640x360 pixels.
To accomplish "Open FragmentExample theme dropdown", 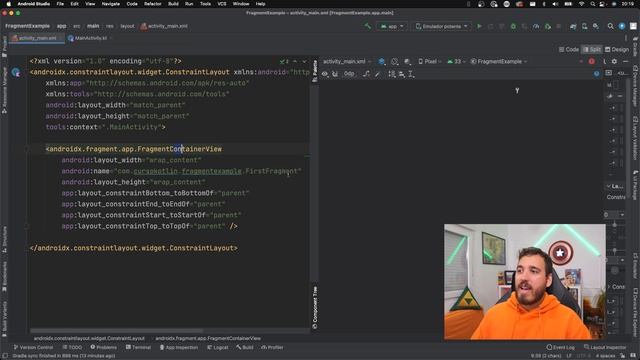I will 499,62.
